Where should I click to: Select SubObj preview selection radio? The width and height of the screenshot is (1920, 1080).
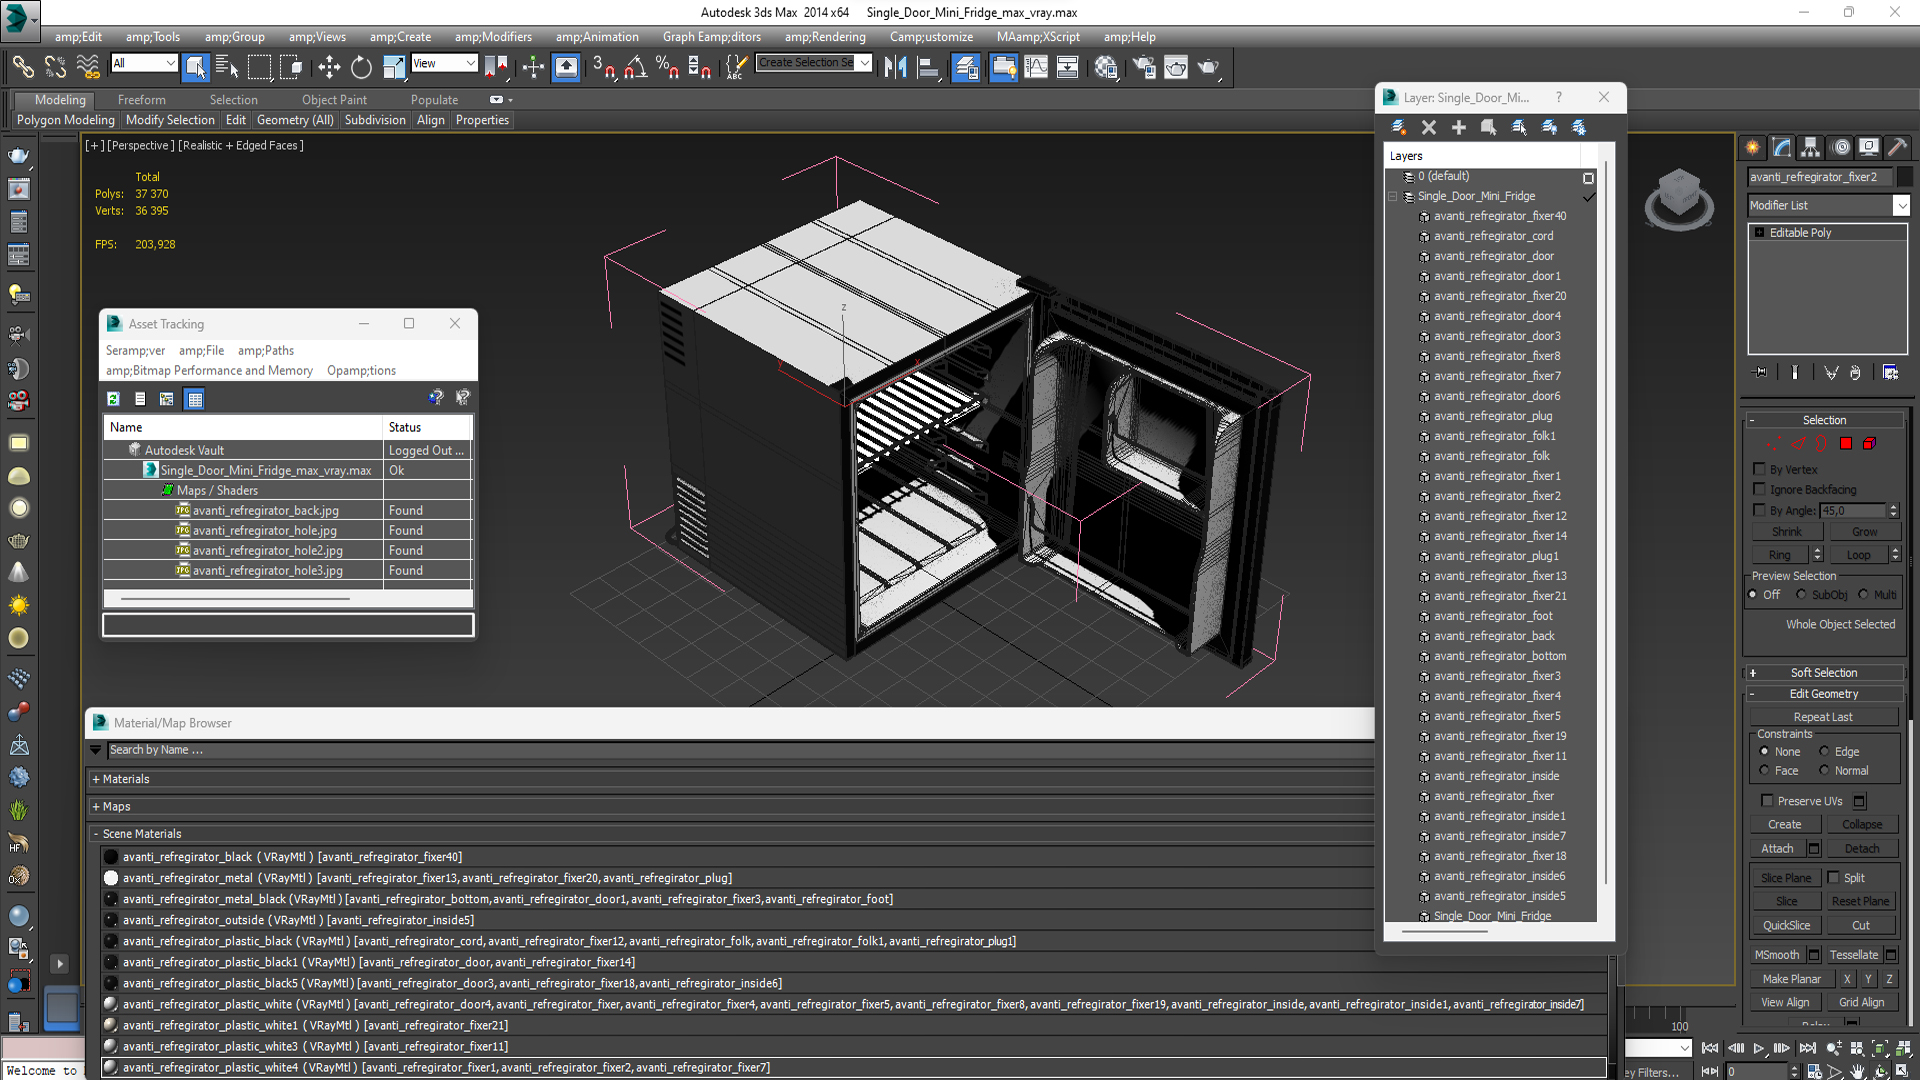coord(1802,595)
